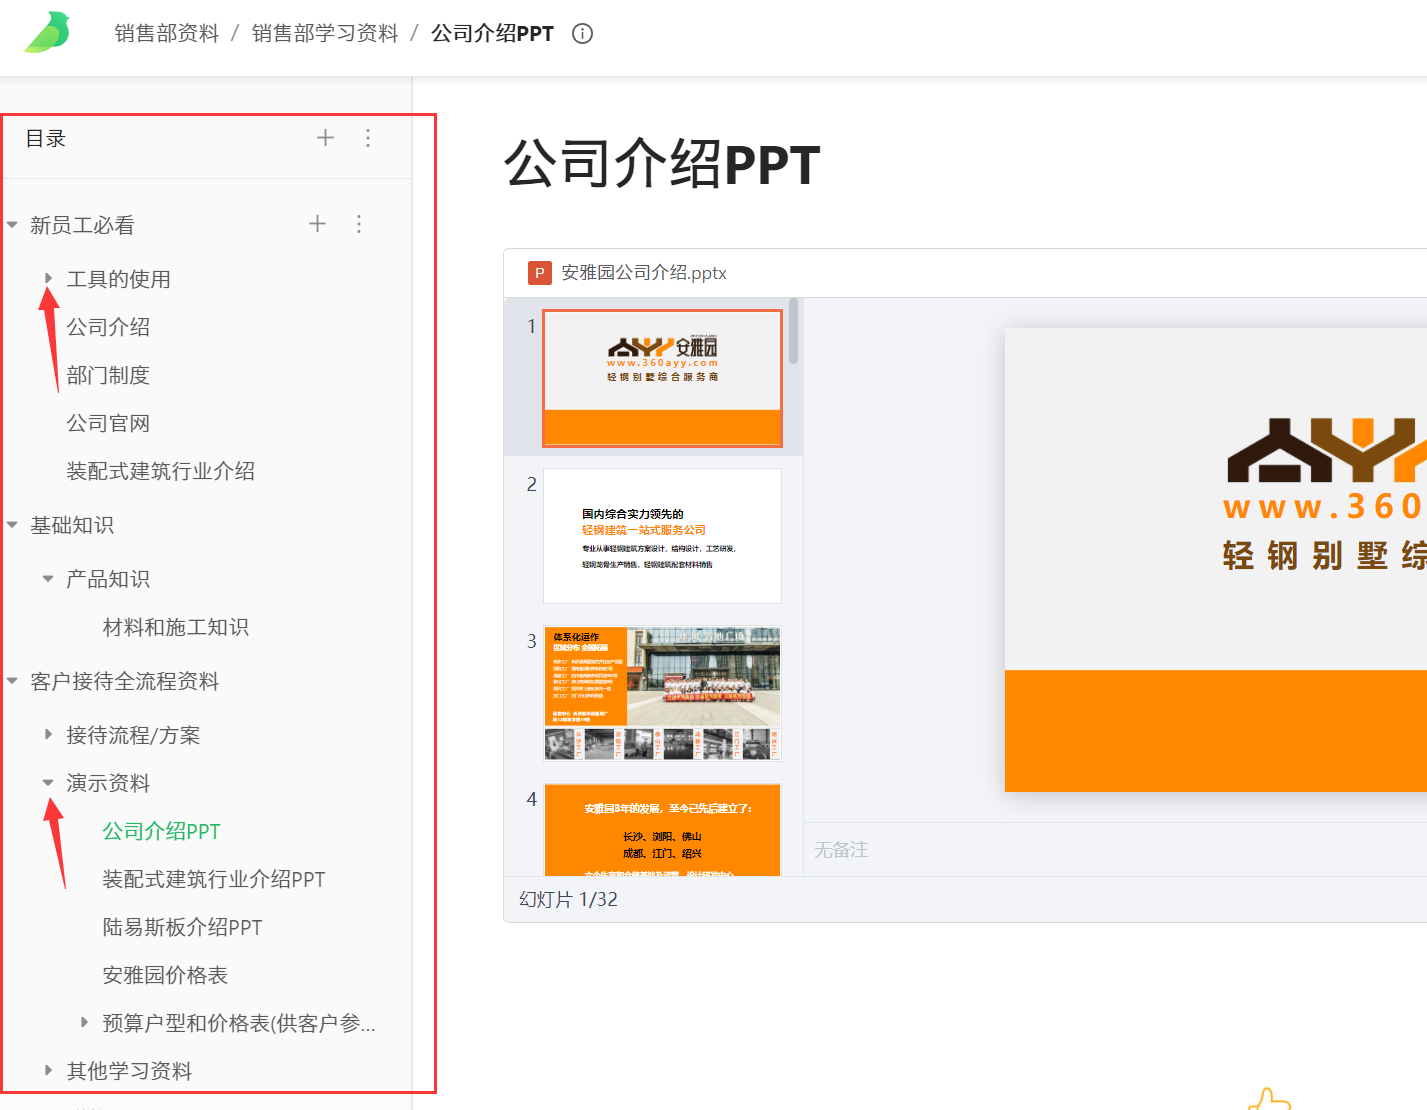
Task: Expand the 工具的使用 tree node
Action: pyautogui.click(x=48, y=278)
